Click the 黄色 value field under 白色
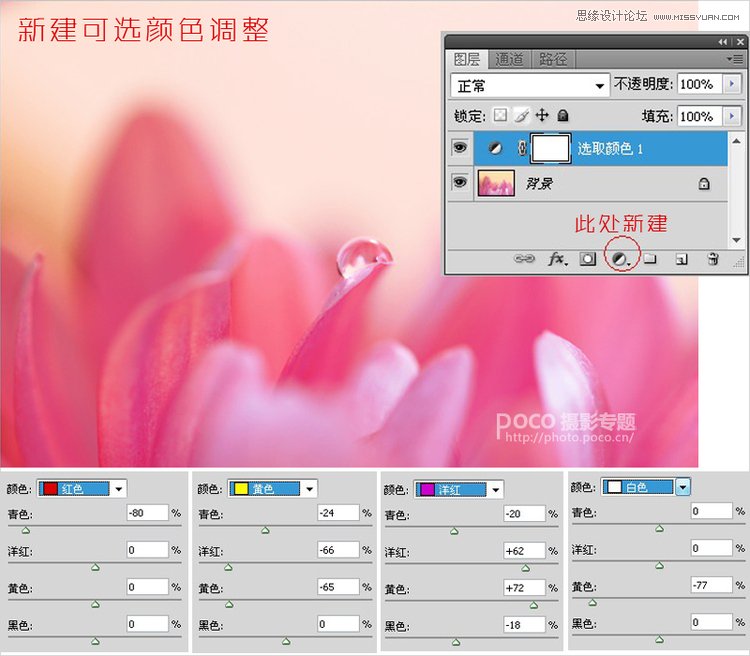The width and height of the screenshot is (750, 656). pos(711,584)
